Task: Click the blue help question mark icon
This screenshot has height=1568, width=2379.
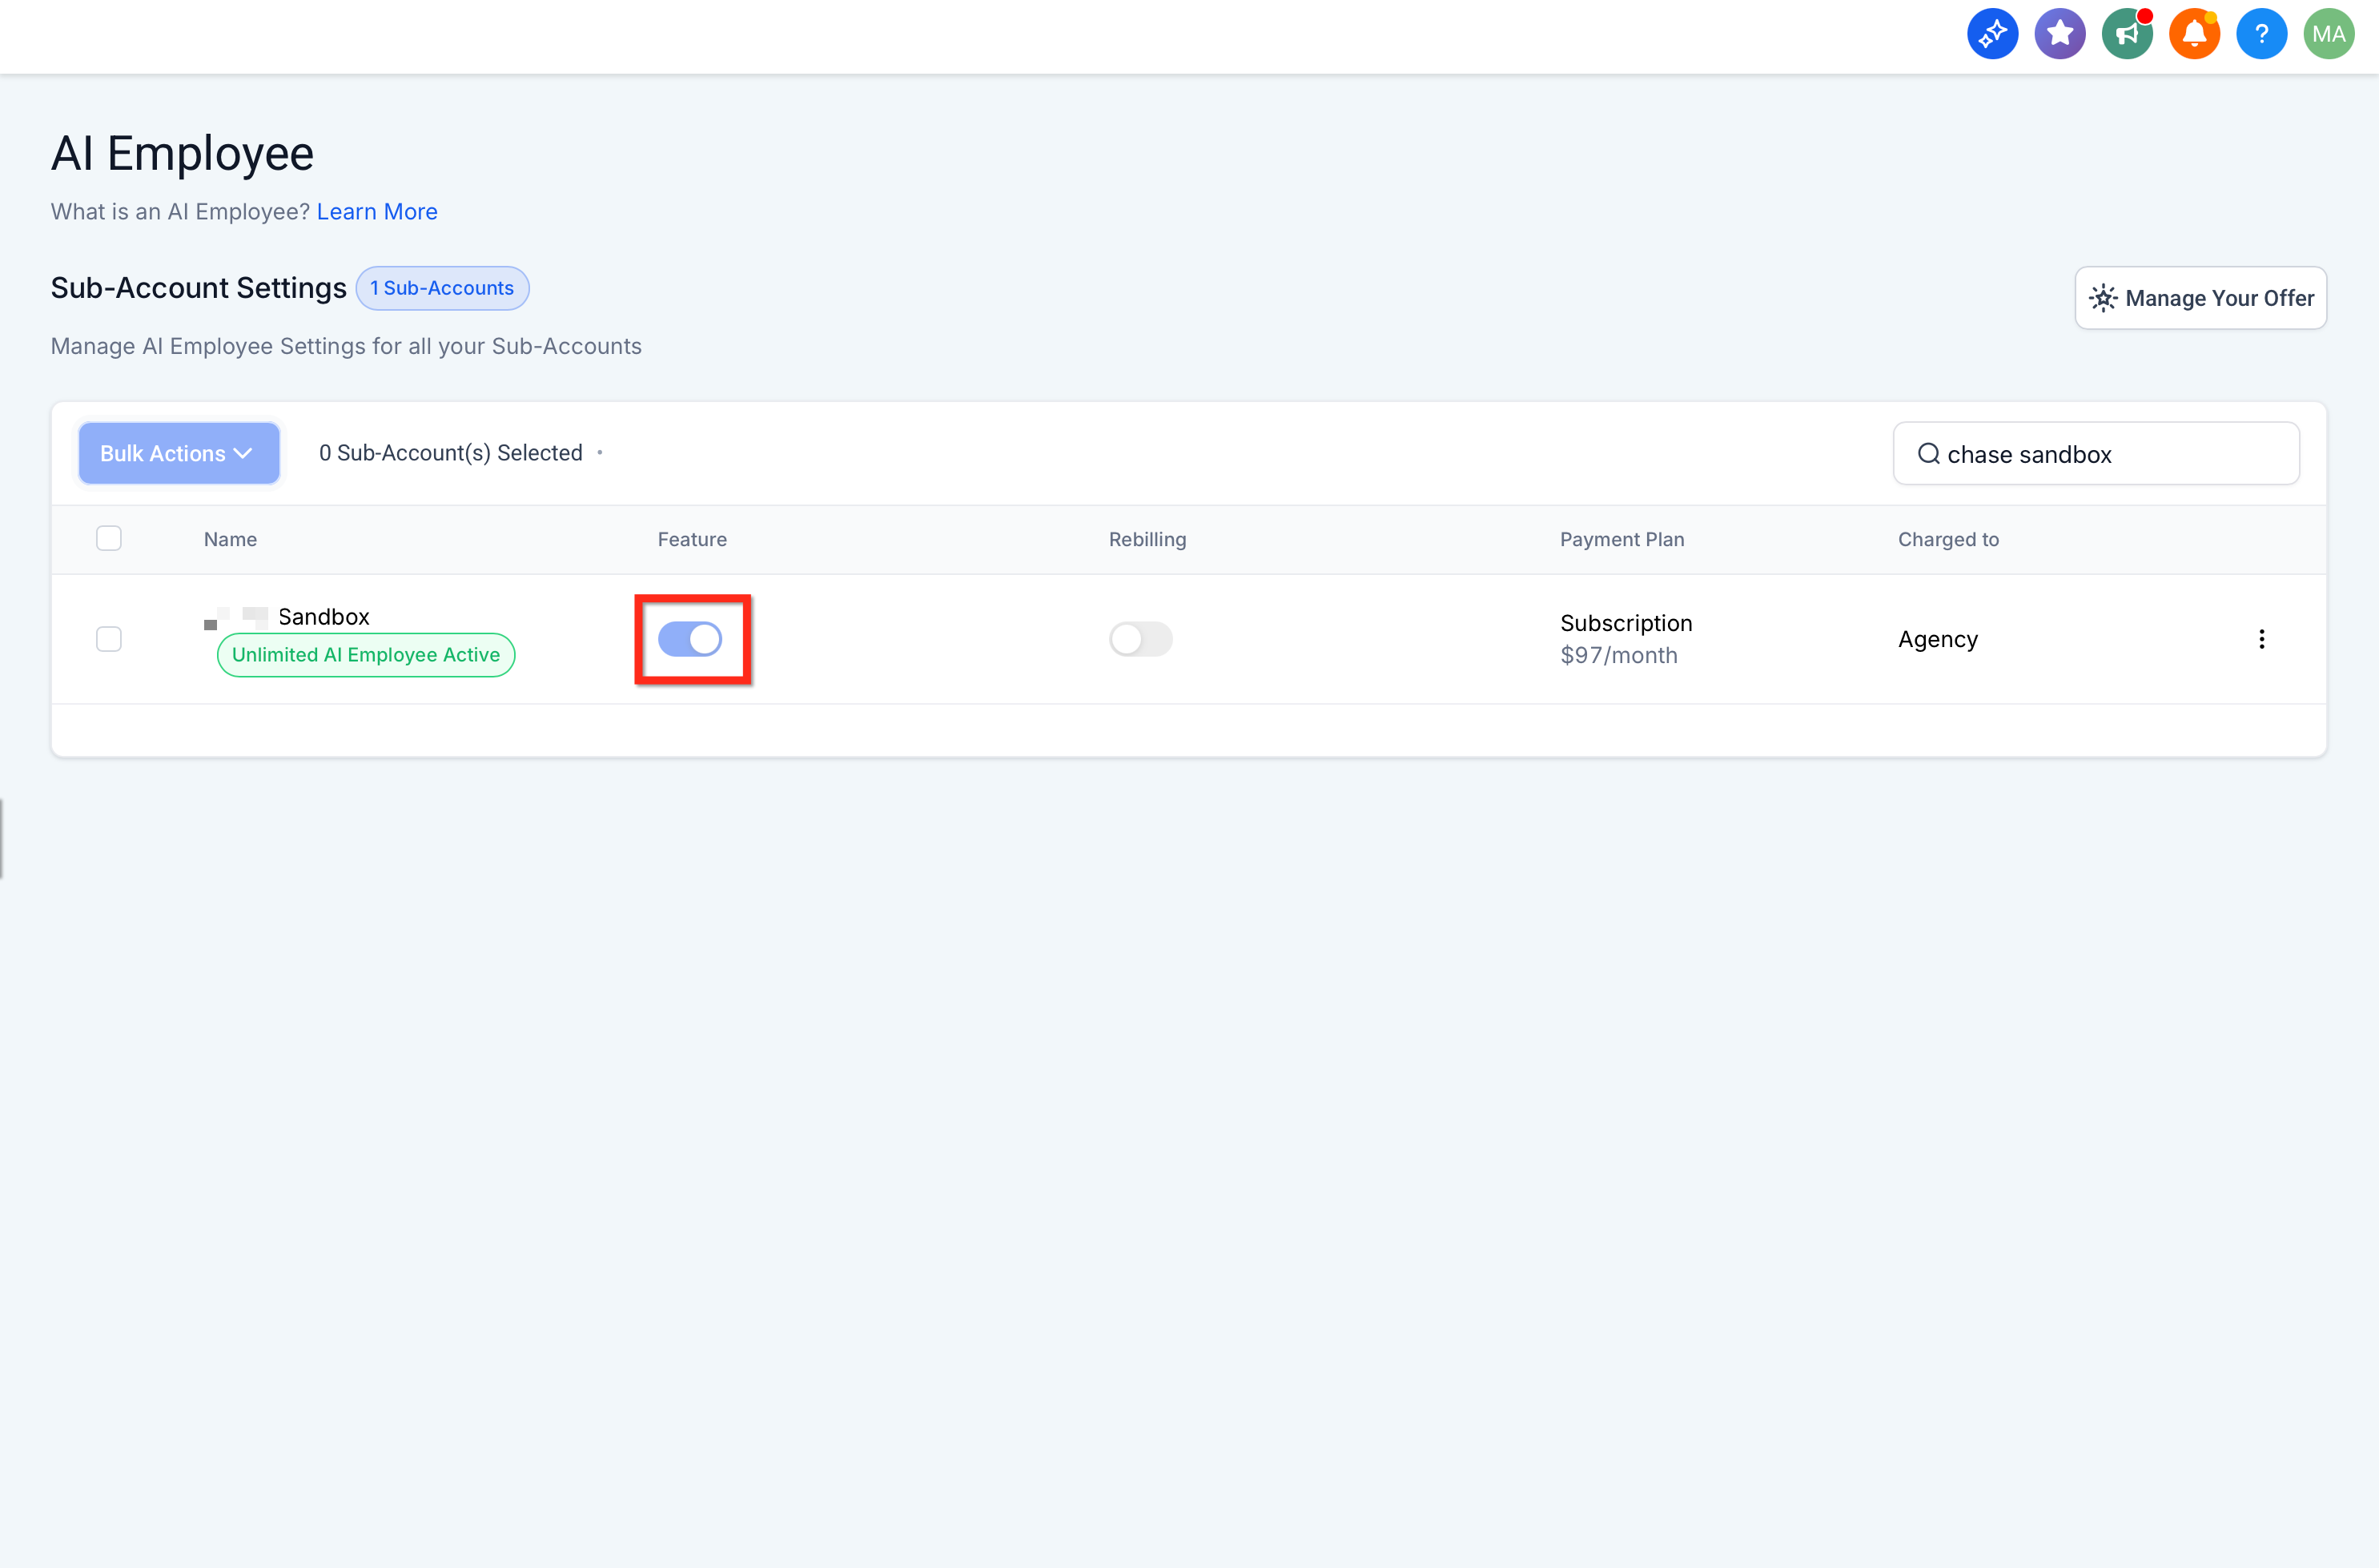Action: pyautogui.click(x=2261, y=34)
